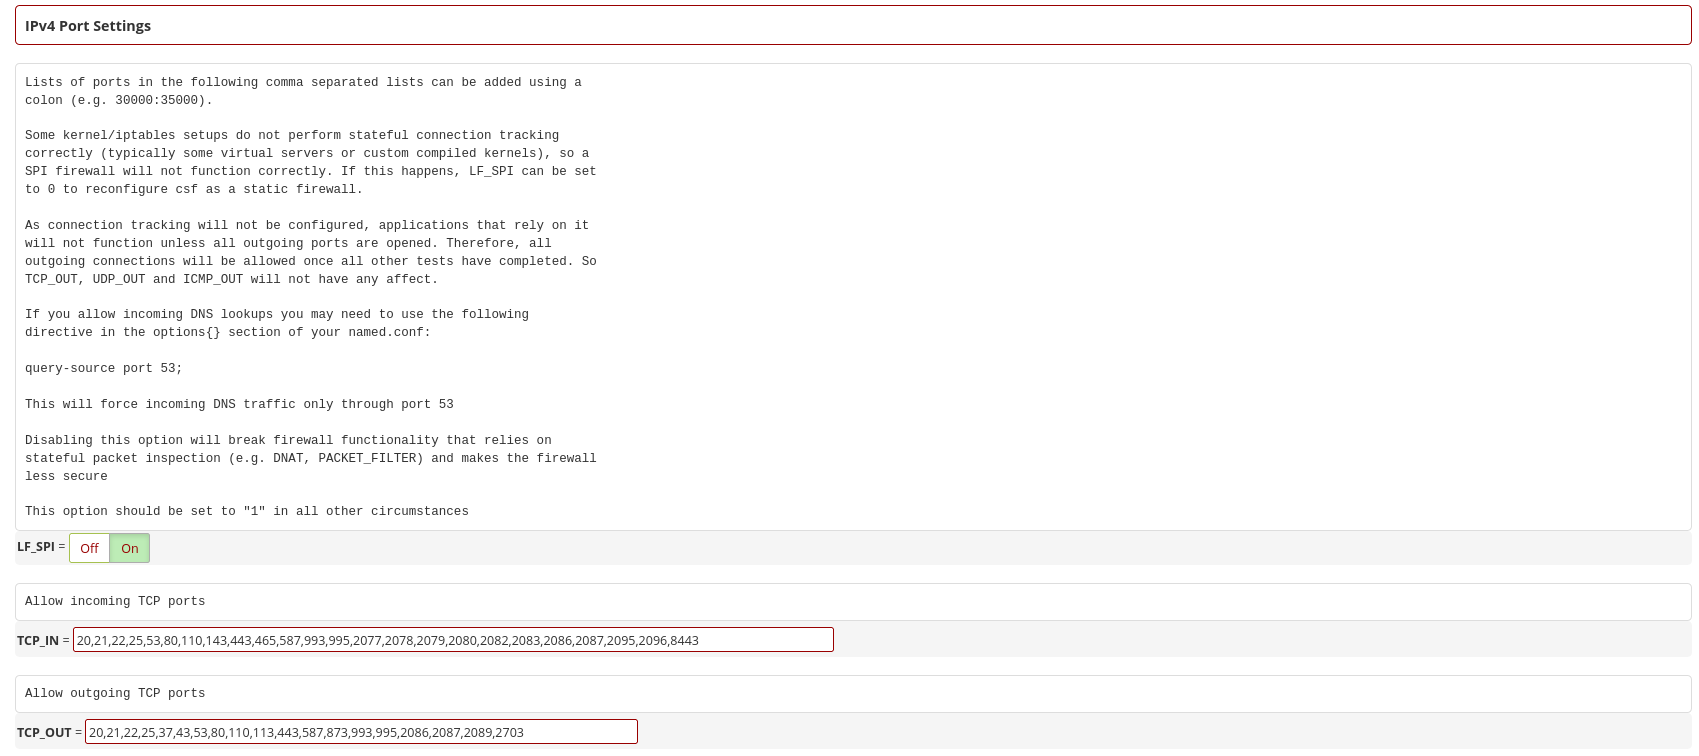Switch LF_SPI to Off
Viewport: 1699px width, 756px height.
pos(89,548)
